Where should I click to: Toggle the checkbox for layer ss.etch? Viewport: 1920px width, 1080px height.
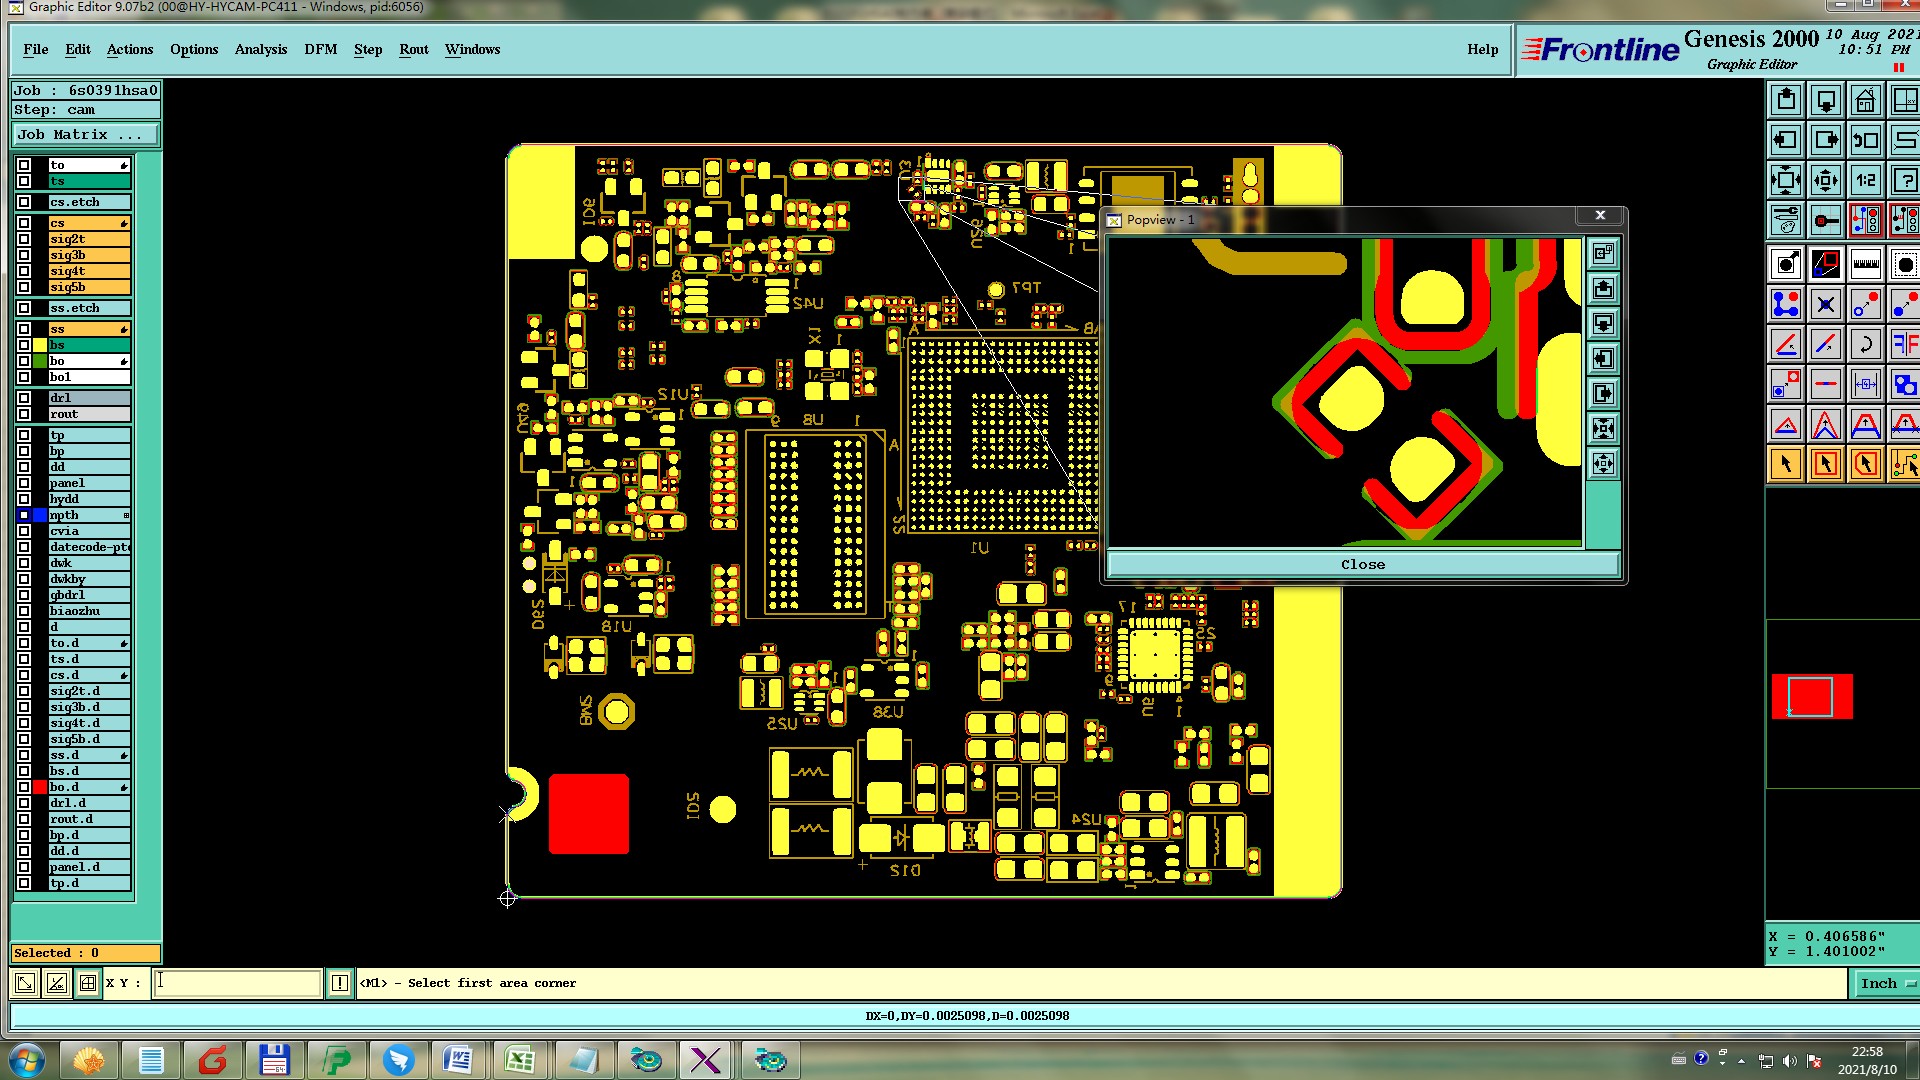pyautogui.click(x=24, y=308)
